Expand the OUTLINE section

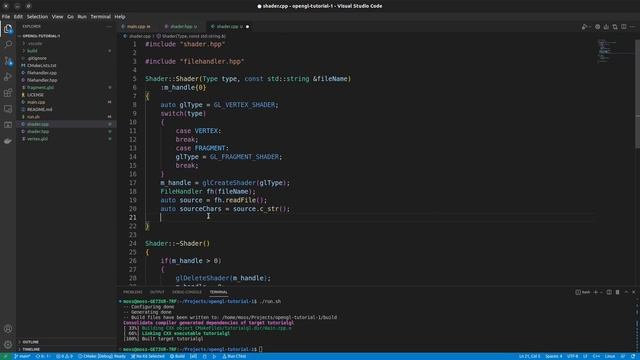30,342
